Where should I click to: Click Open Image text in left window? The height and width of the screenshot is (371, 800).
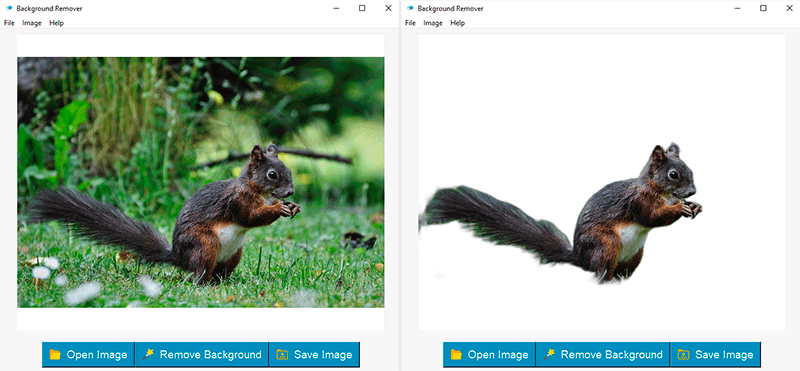tap(97, 355)
